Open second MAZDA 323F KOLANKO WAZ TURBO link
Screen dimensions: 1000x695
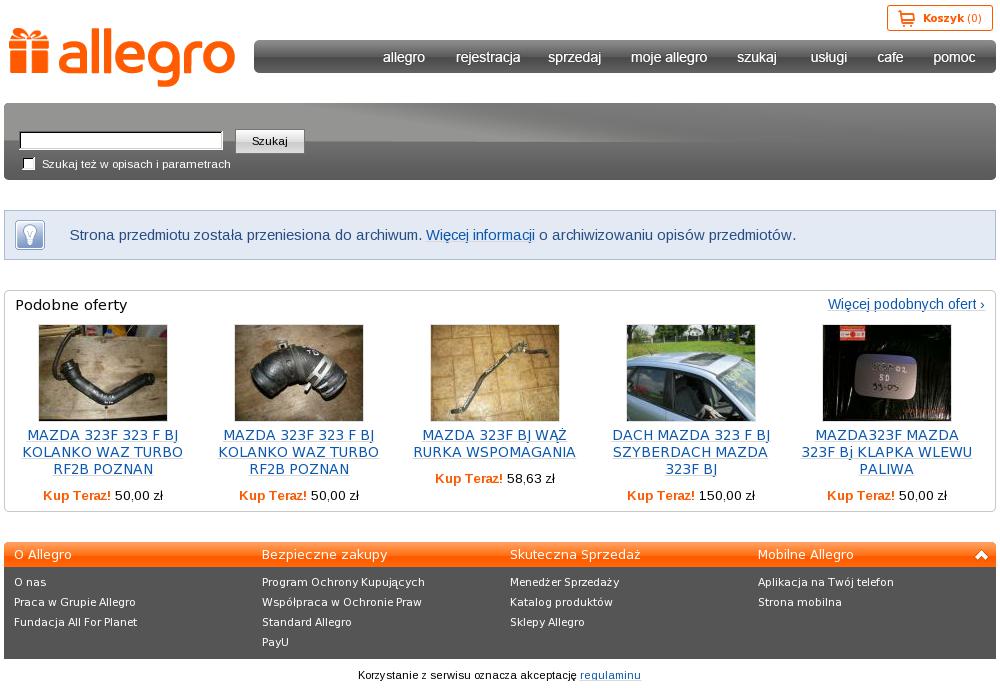tap(298, 452)
